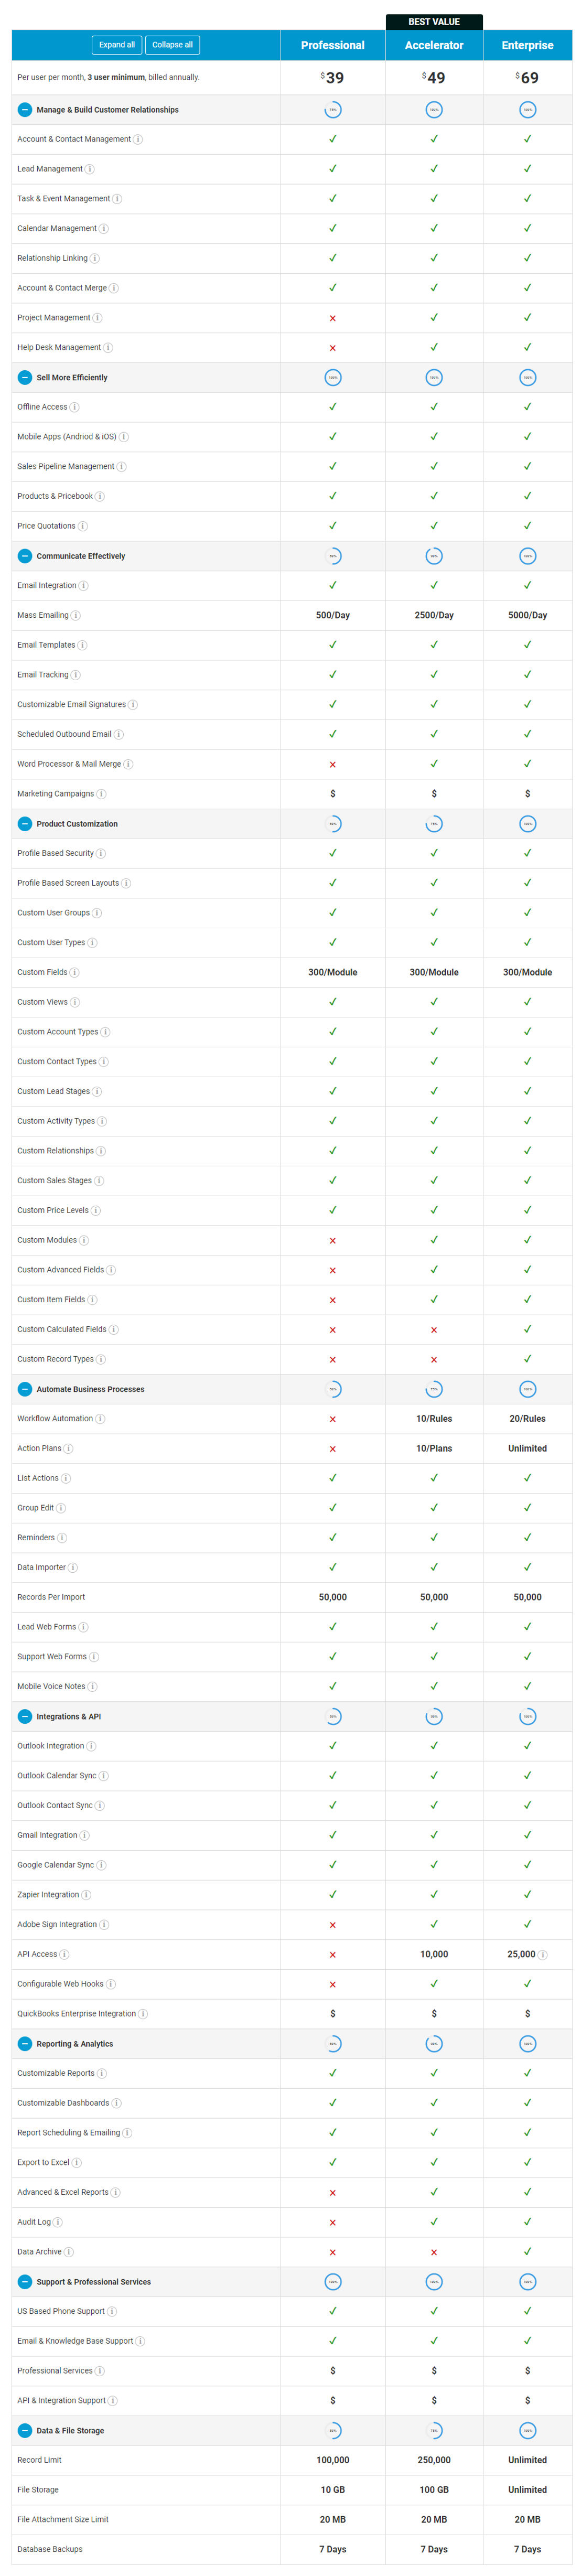The image size is (581, 2576).
Task: Click the 100 GB File Storage value
Action: 434,2490
